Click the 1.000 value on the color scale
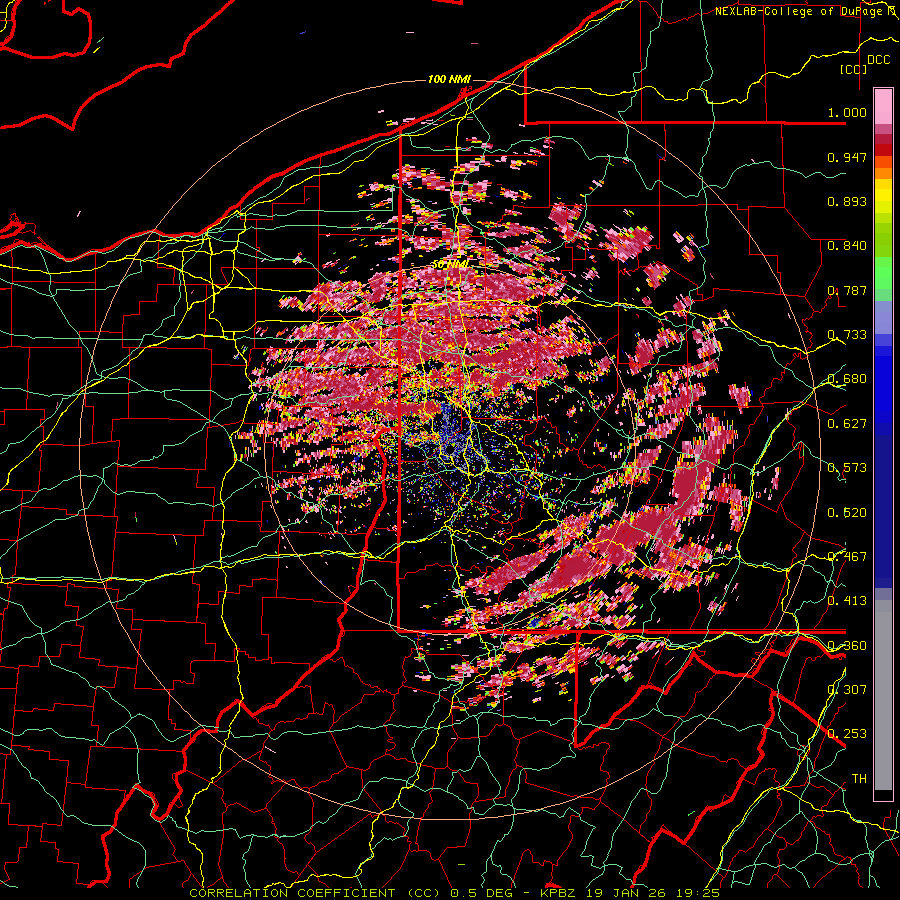Screen dimensions: 900x900 [847, 112]
